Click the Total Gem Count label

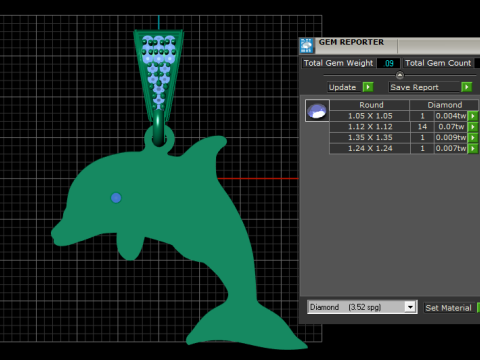click(438, 63)
